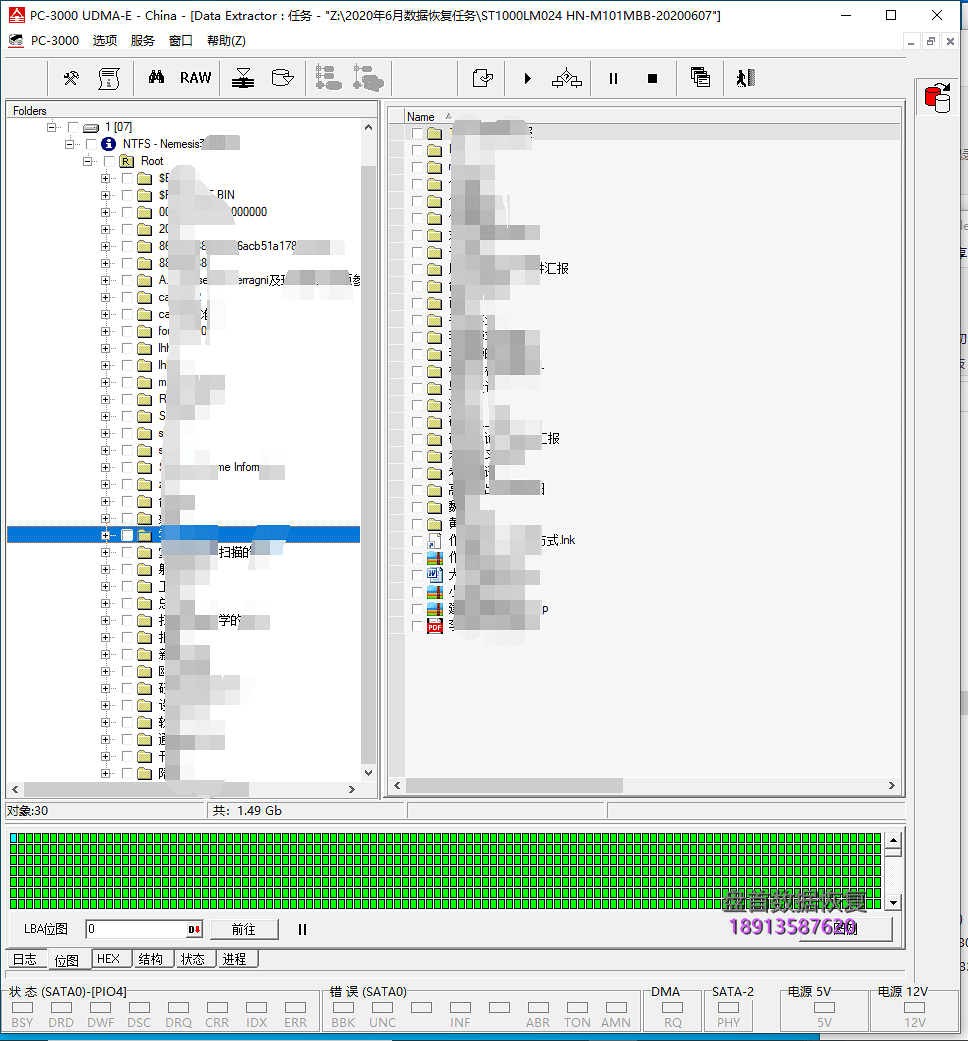Check the PDF file's checkbox in list

click(417, 625)
